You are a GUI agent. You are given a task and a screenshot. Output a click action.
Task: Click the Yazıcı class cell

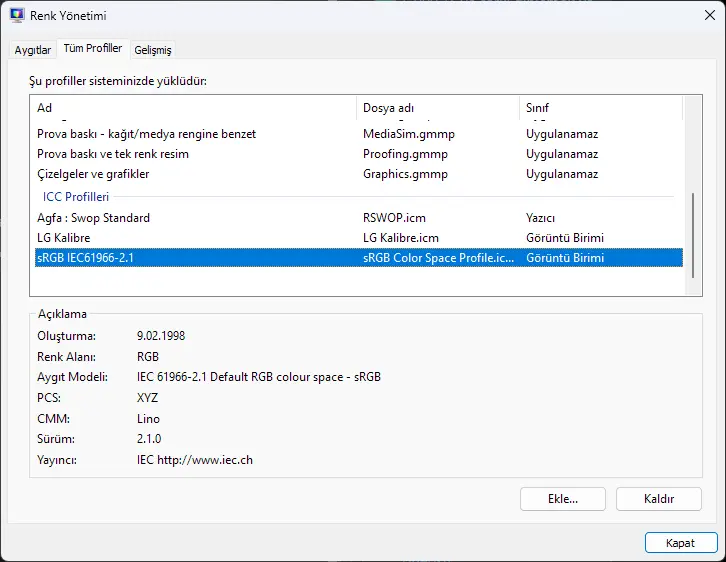point(540,218)
